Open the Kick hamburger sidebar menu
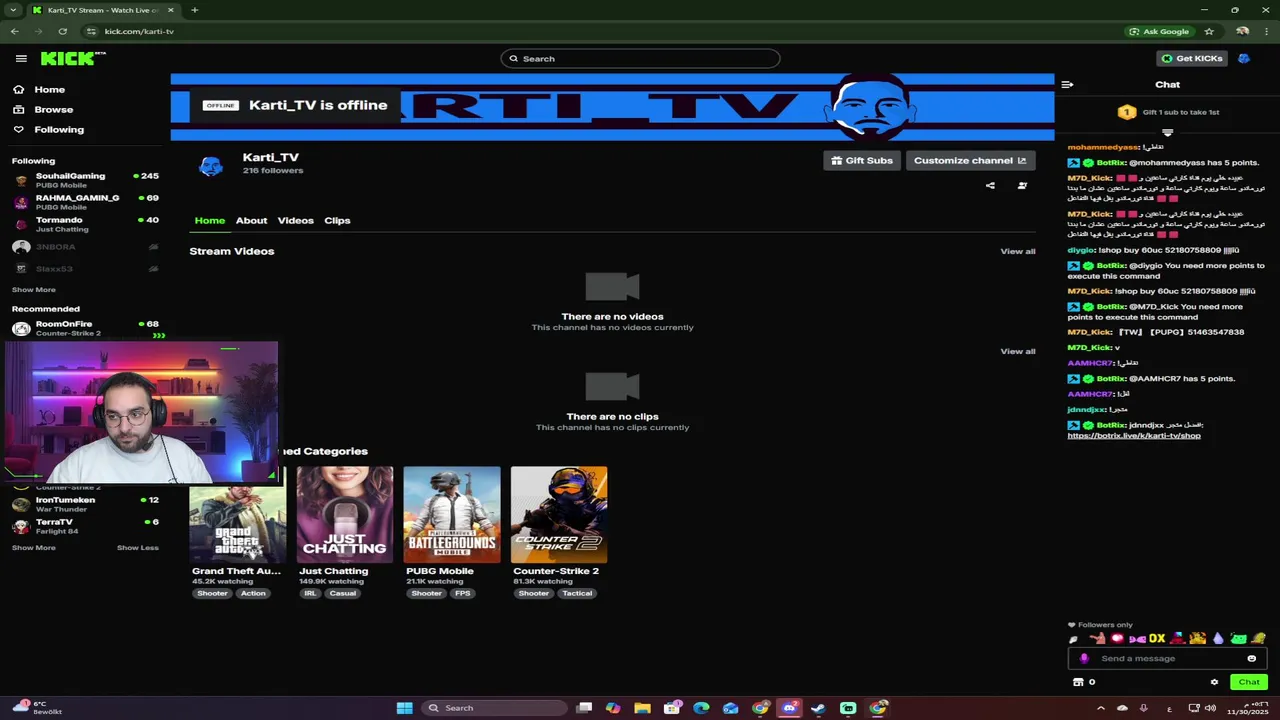Viewport: 1280px width, 720px height. point(21,59)
